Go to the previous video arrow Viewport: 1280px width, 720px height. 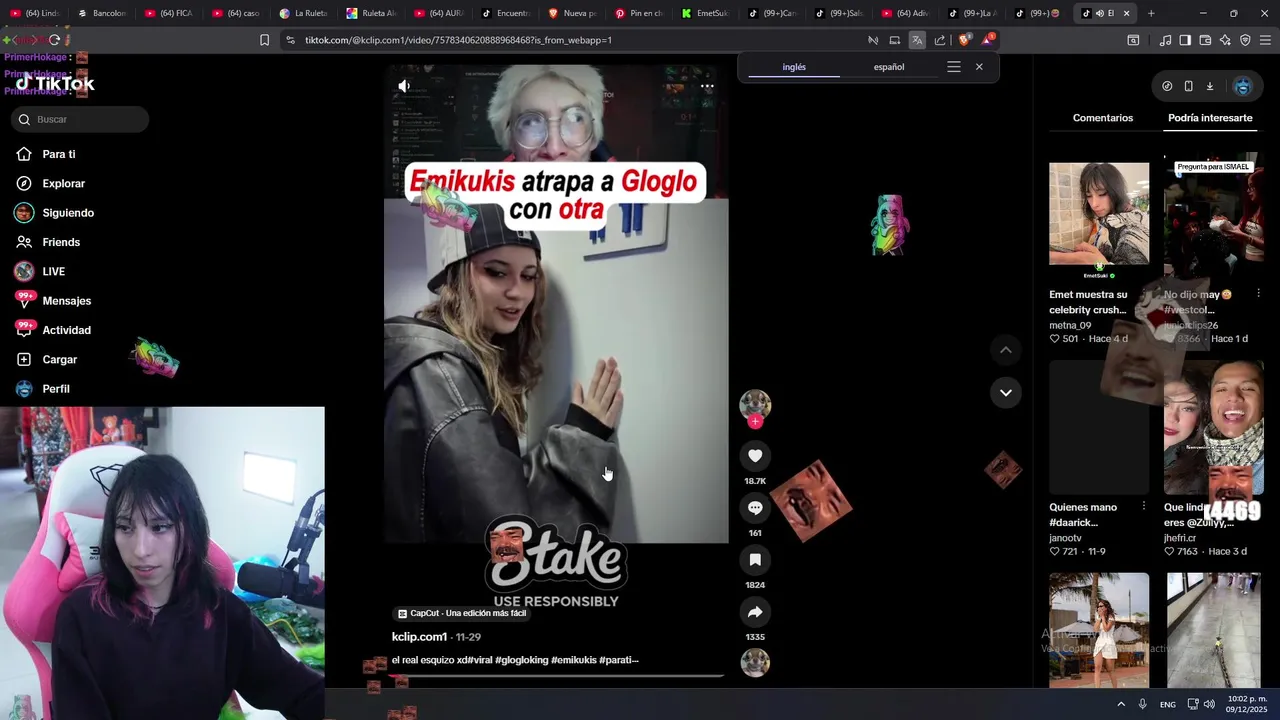tap(1006, 350)
